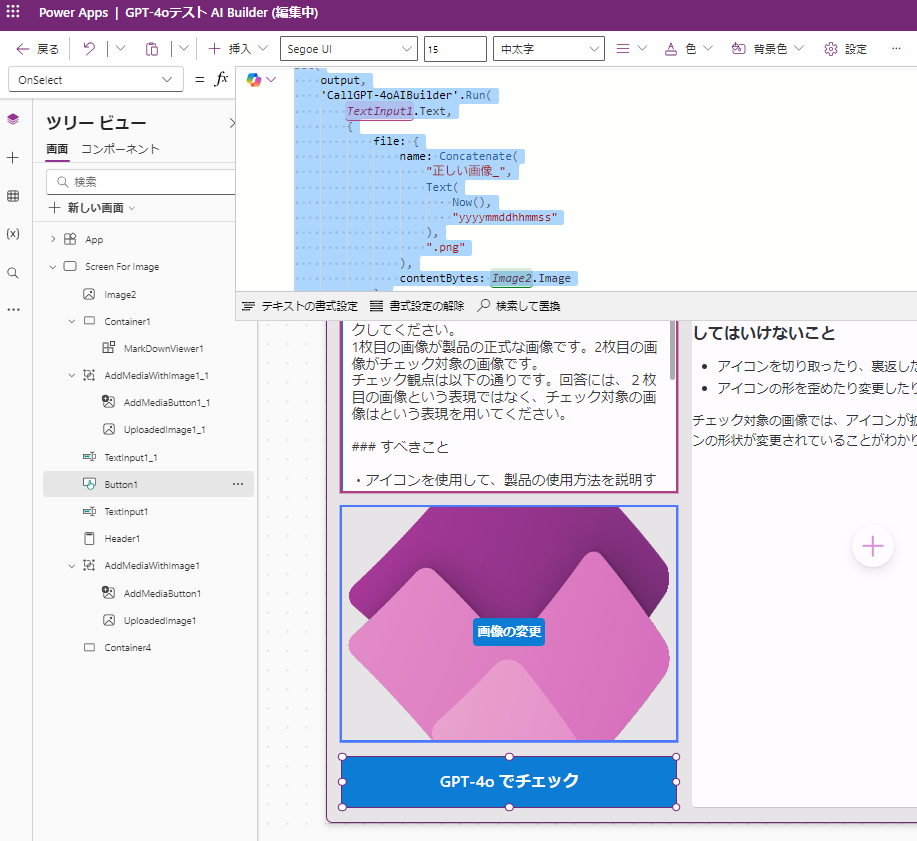The image size is (917, 841).
Task: Click テキストの書式設定 format text
Action: pos(299,306)
